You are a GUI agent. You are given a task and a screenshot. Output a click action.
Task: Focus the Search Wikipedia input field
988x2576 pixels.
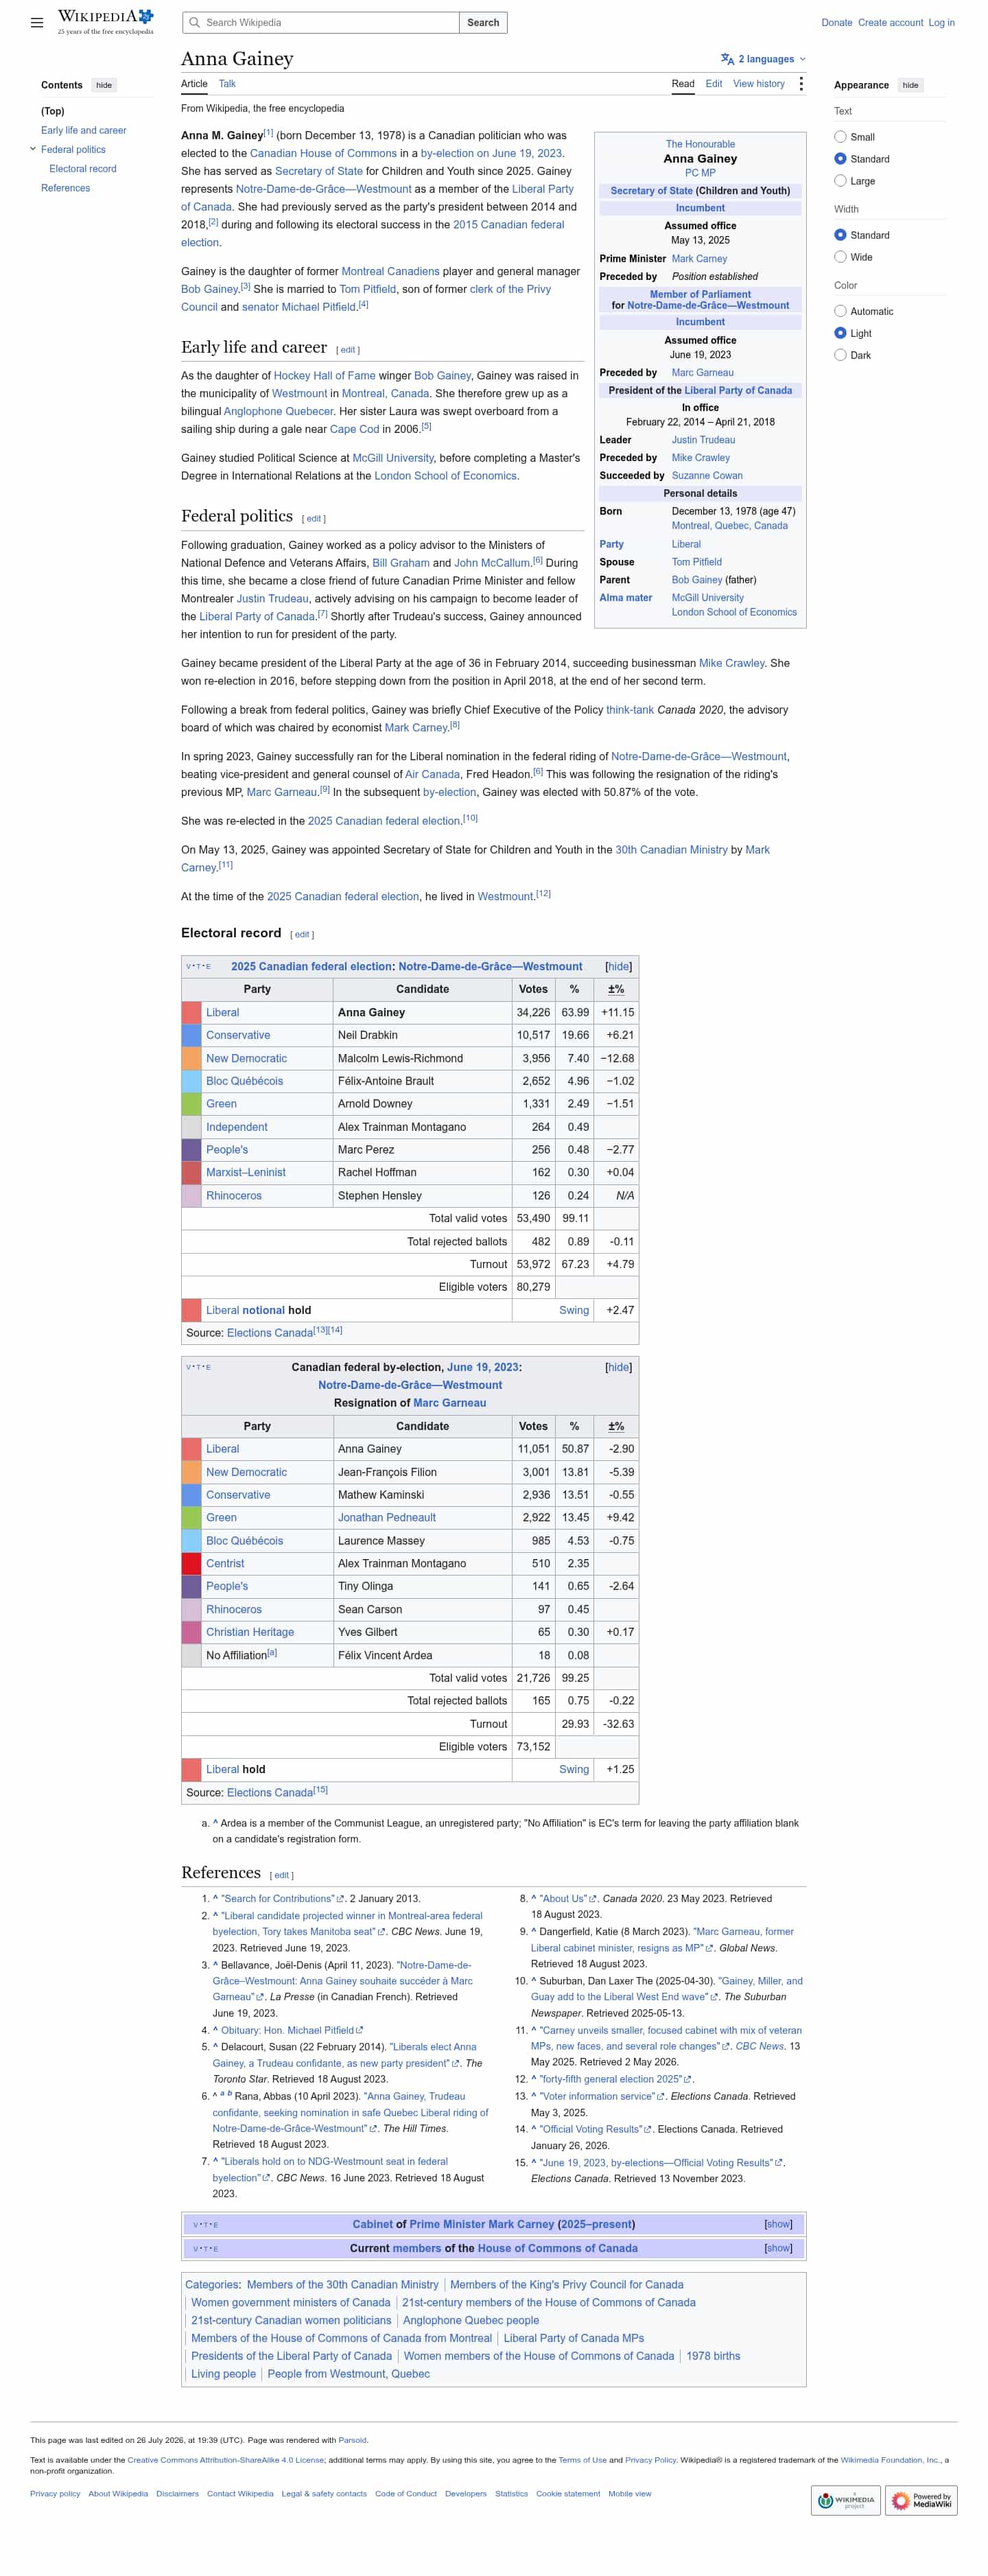pyautogui.click(x=321, y=22)
